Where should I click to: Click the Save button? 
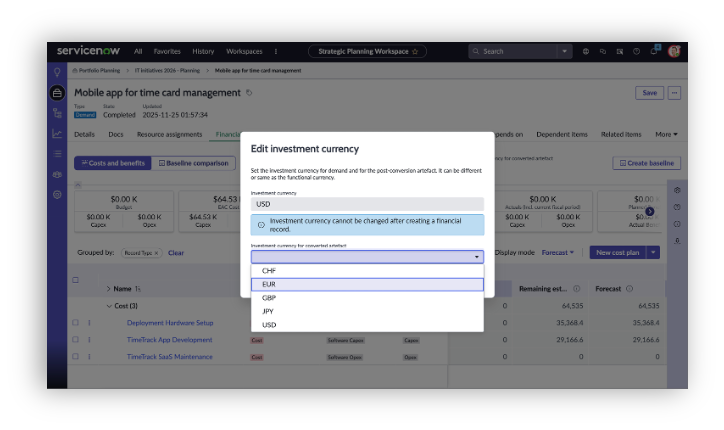[649, 93]
